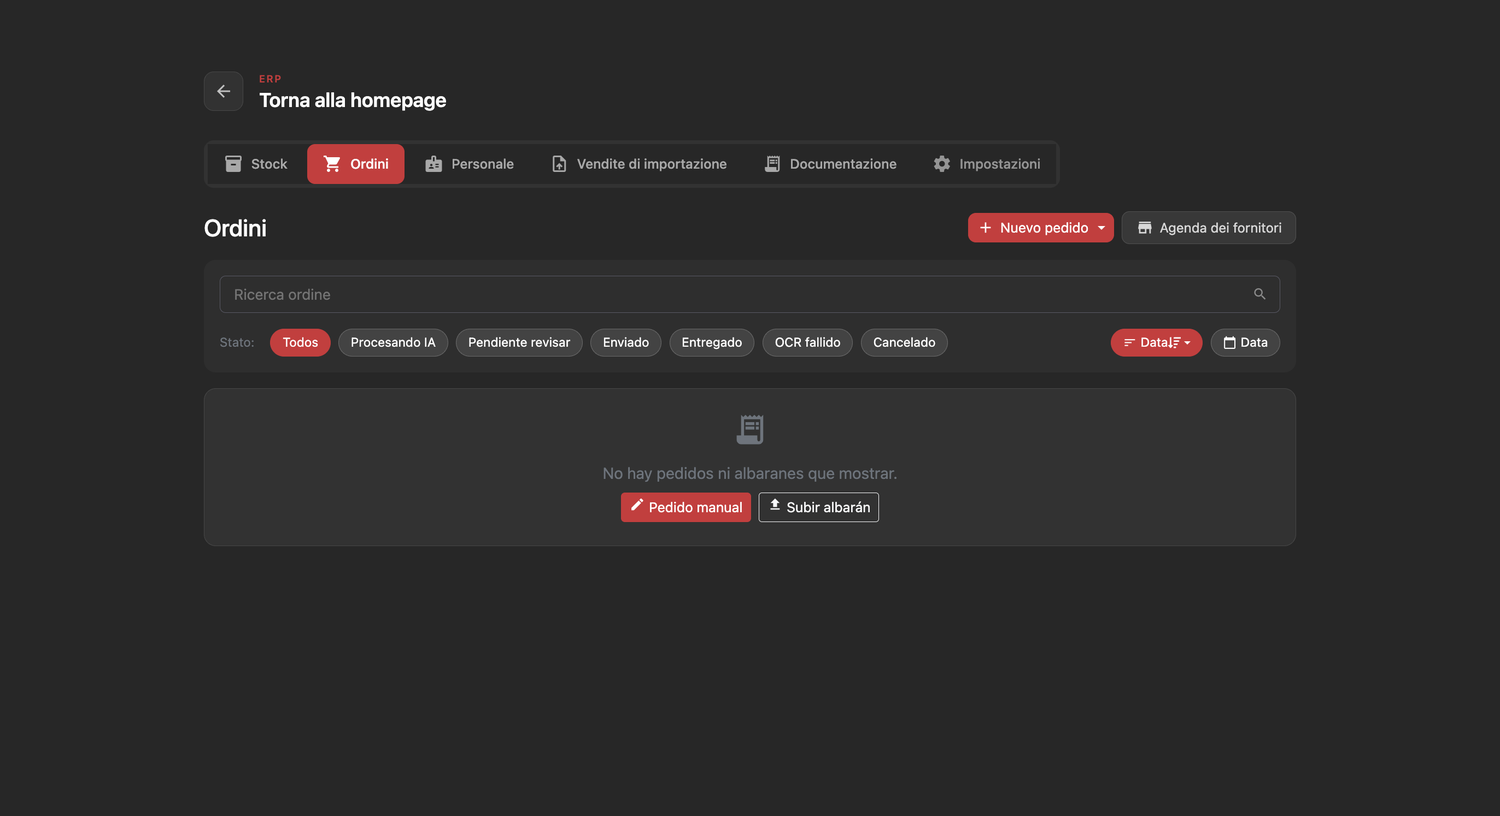This screenshot has height=816, width=1500.
Task: Open the Data calendar picker
Action: point(1245,342)
